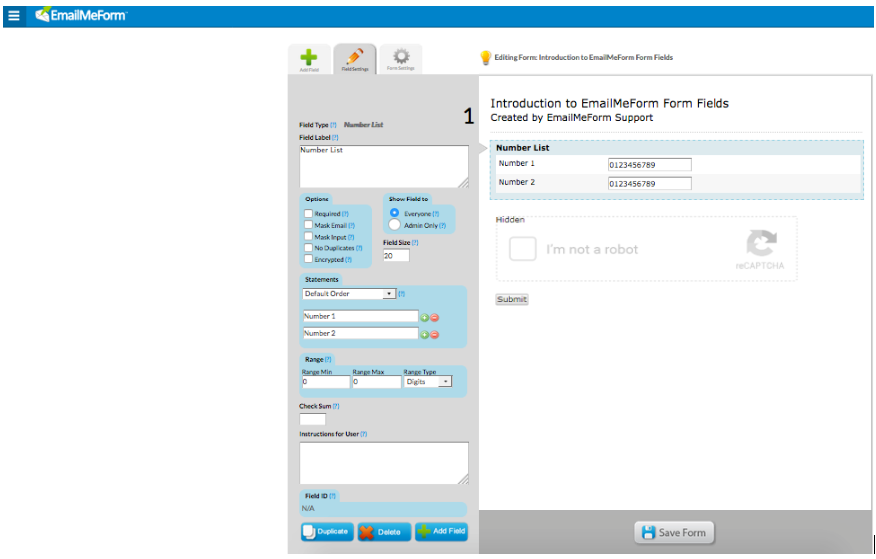Click the Duplicate button
Image resolution: width=876 pixels, height=559 pixels.
[327, 532]
